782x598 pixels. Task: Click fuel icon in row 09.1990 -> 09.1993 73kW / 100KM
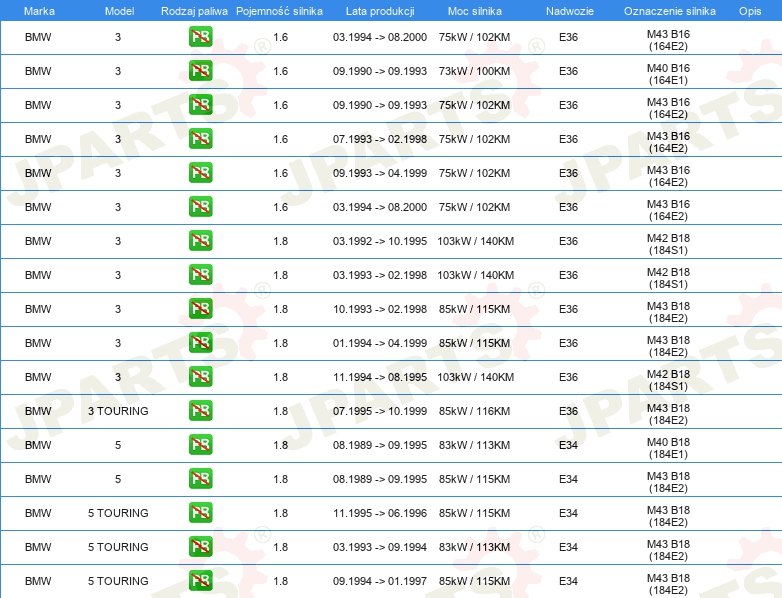coord(200,71)
